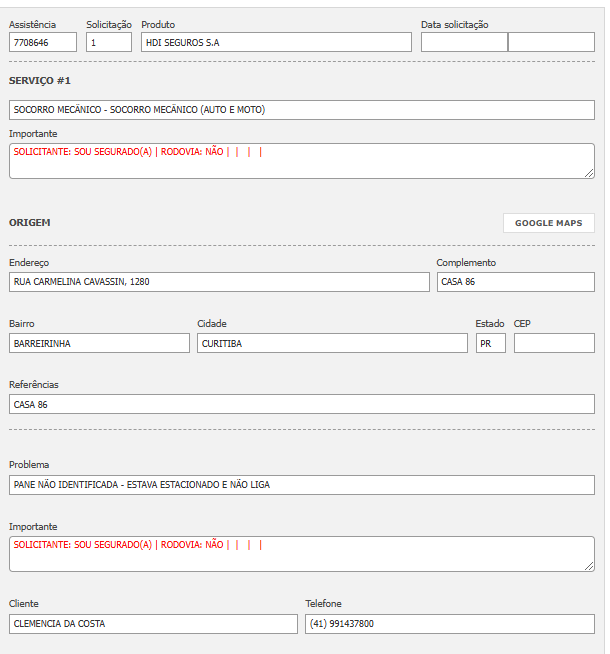The image size is (610, 654).
Task: Click the Importante text area under Serviço #1
Action: pyautogui.click(x=302, y=162)
